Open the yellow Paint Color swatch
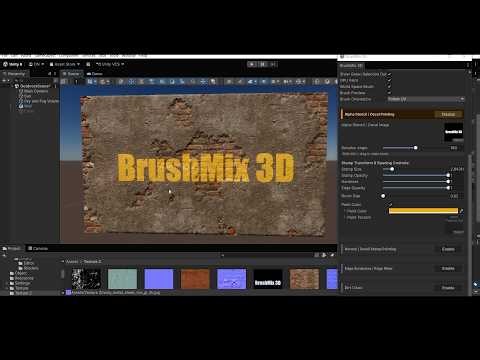The image size is (480, 360). (x=423, y=211)
